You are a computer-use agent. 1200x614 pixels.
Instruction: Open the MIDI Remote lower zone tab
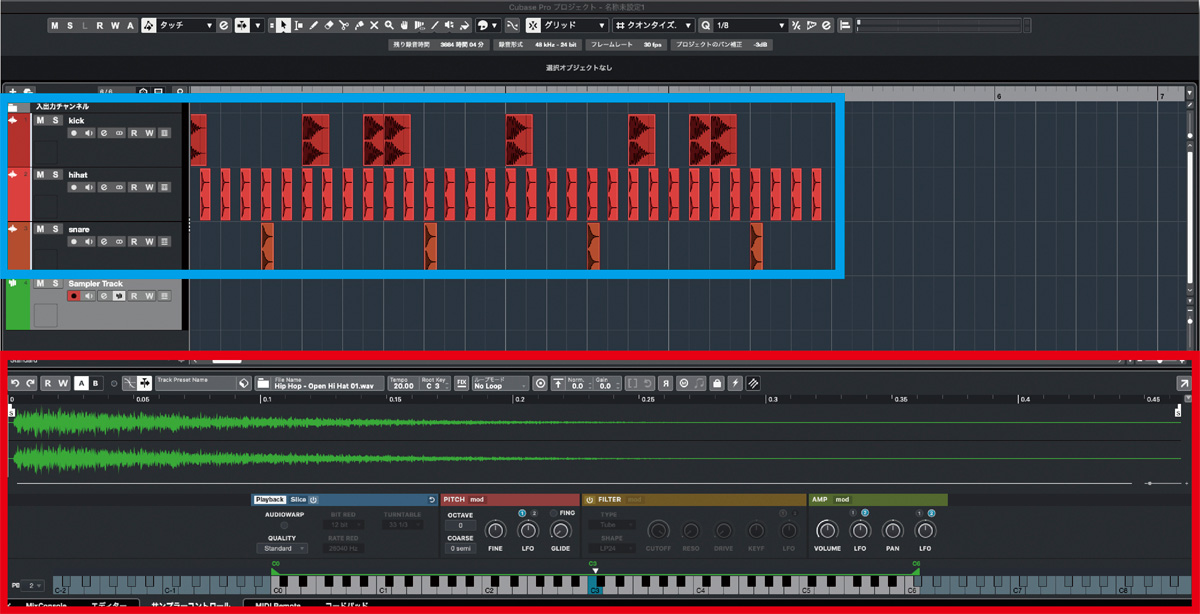click(278, 606)
